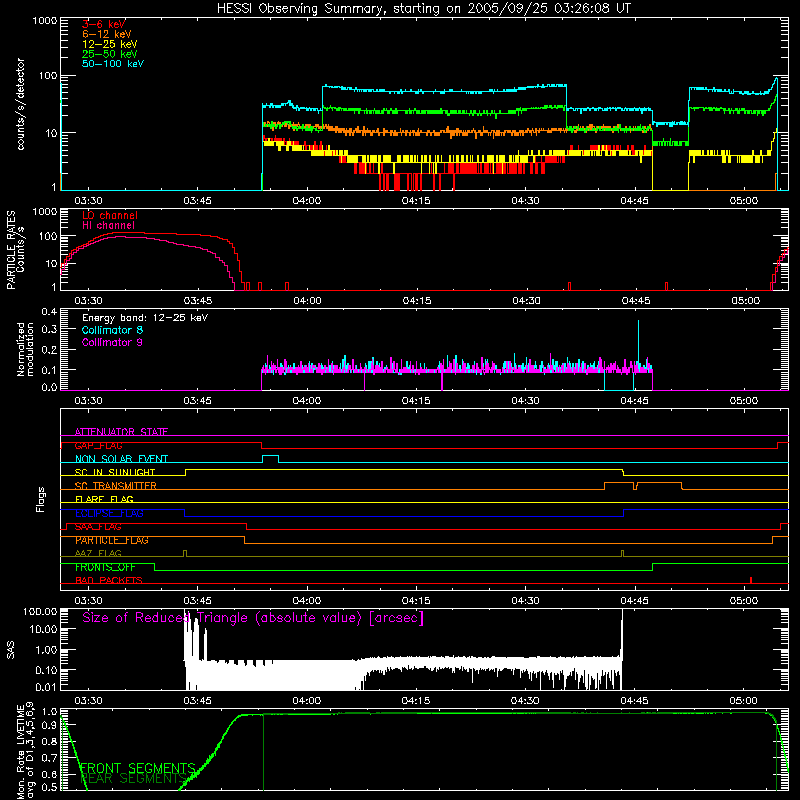Screen dimensions: 800x800
Task: Click the 03:45 tick below the particle rates panel
Action: (197, 301)
